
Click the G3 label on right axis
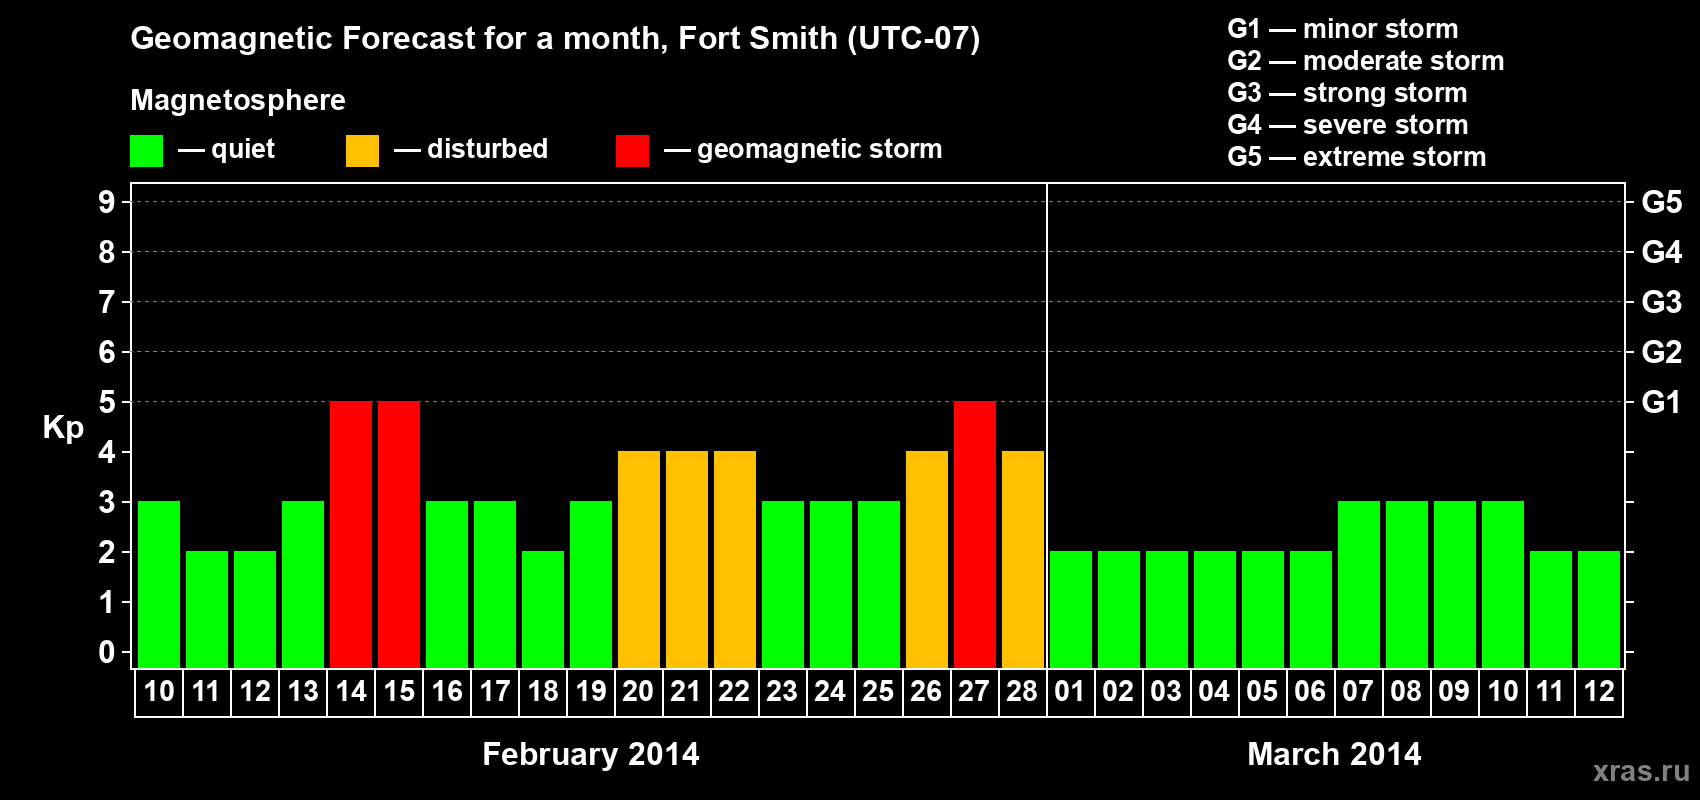tap(1662, 302)
